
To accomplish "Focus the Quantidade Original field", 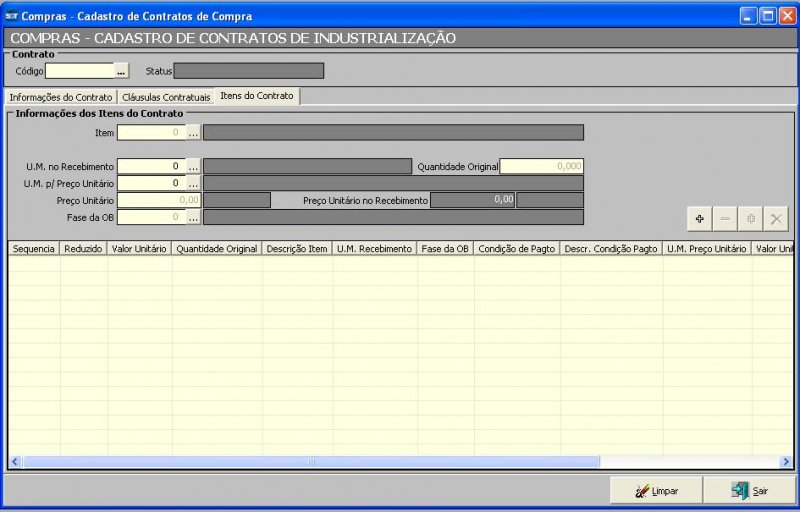I will pos(541,166).
